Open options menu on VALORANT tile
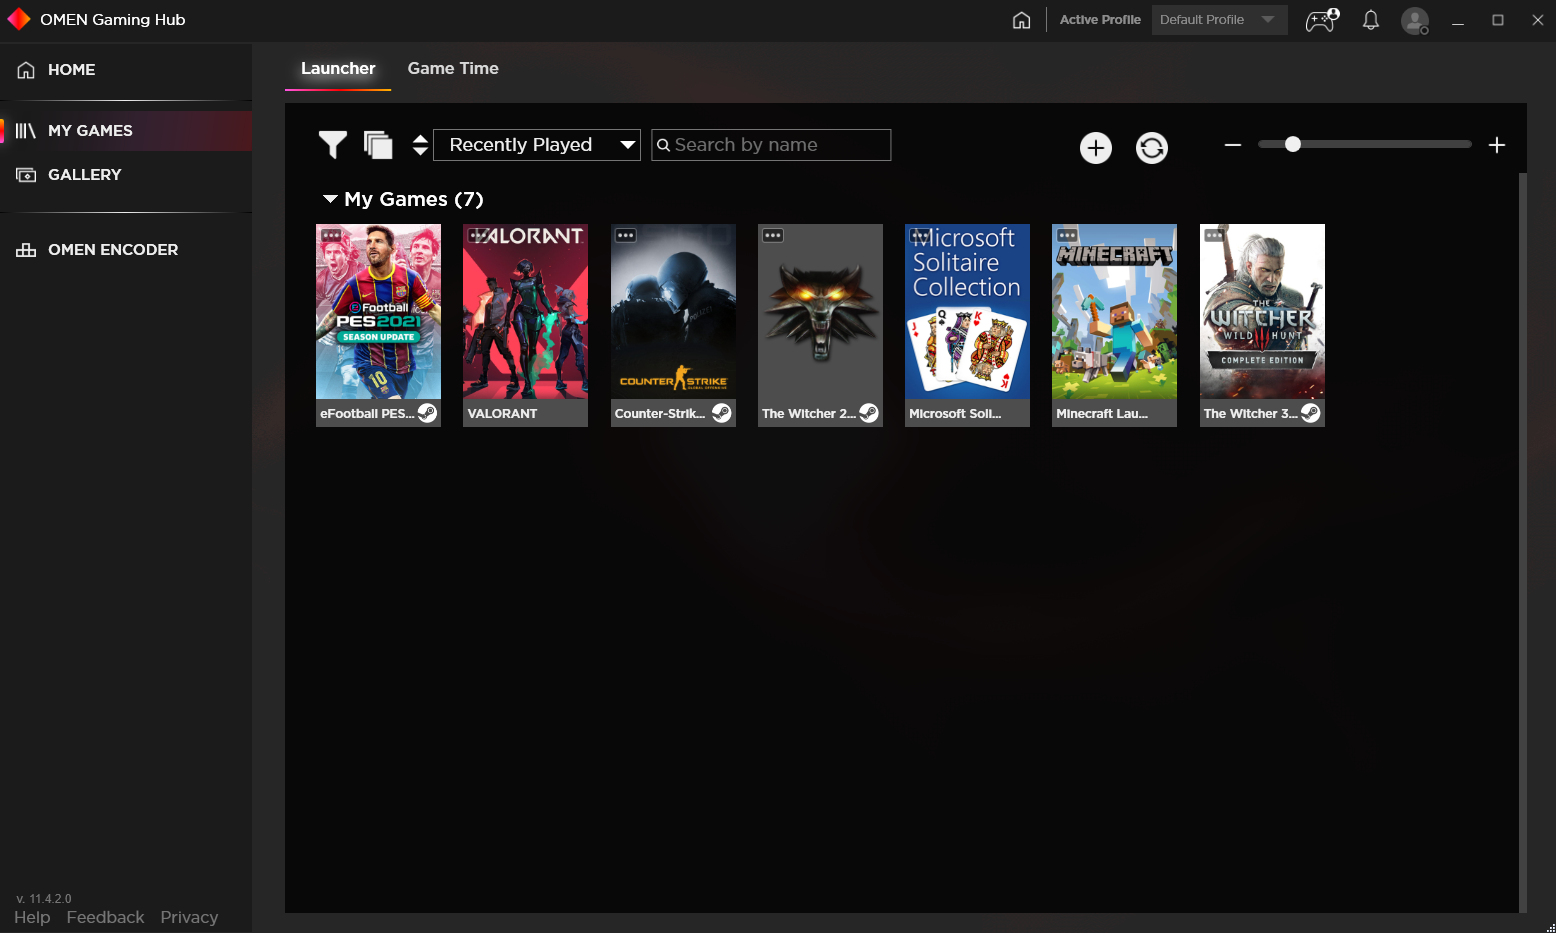This screenshot has height=933, width=1556. tap(478, 236)
